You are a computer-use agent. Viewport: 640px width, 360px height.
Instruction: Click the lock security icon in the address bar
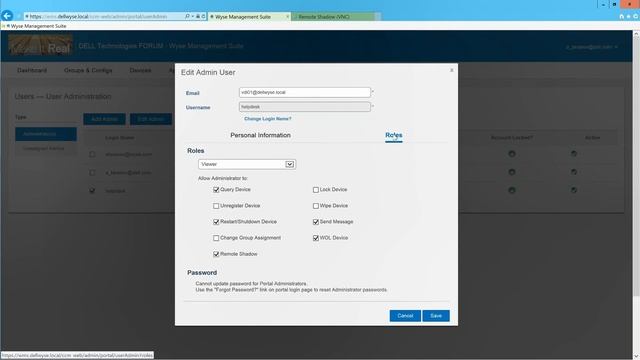(198, 16)
